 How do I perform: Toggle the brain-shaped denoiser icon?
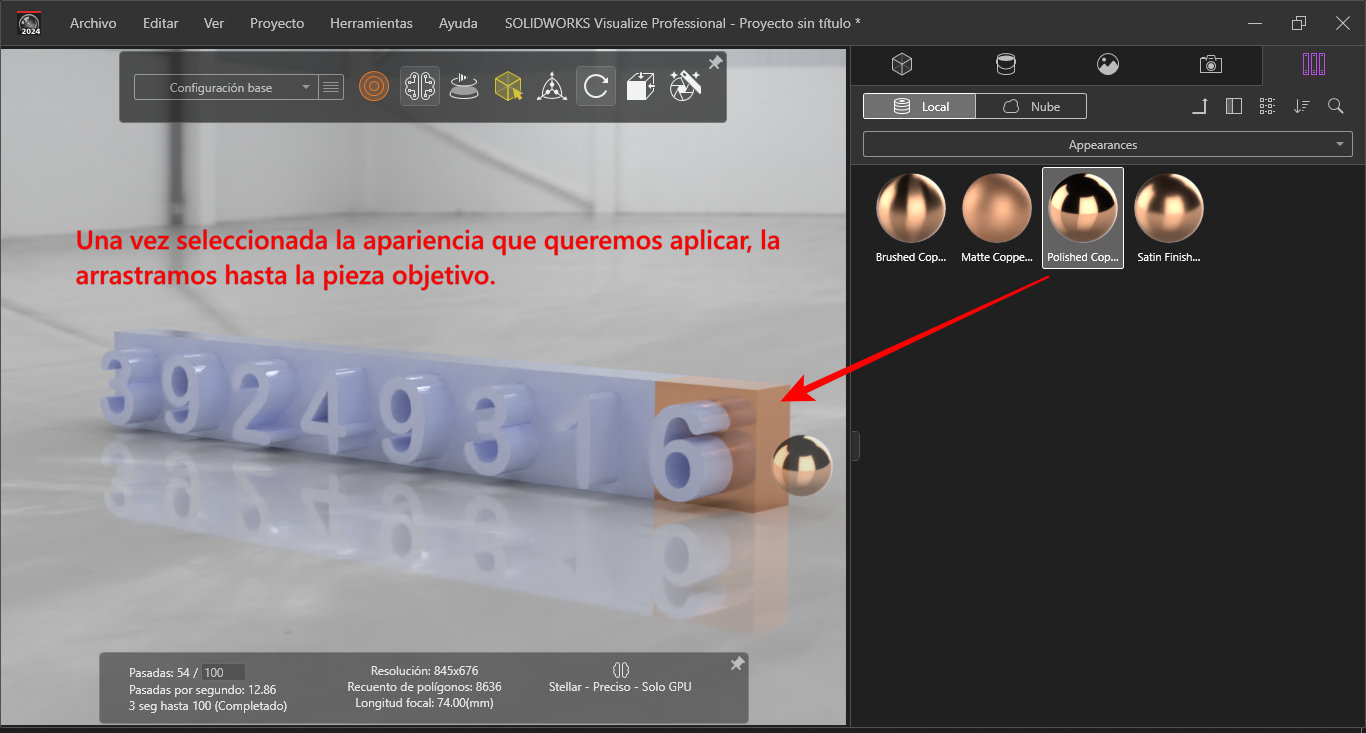click(419, 87)
